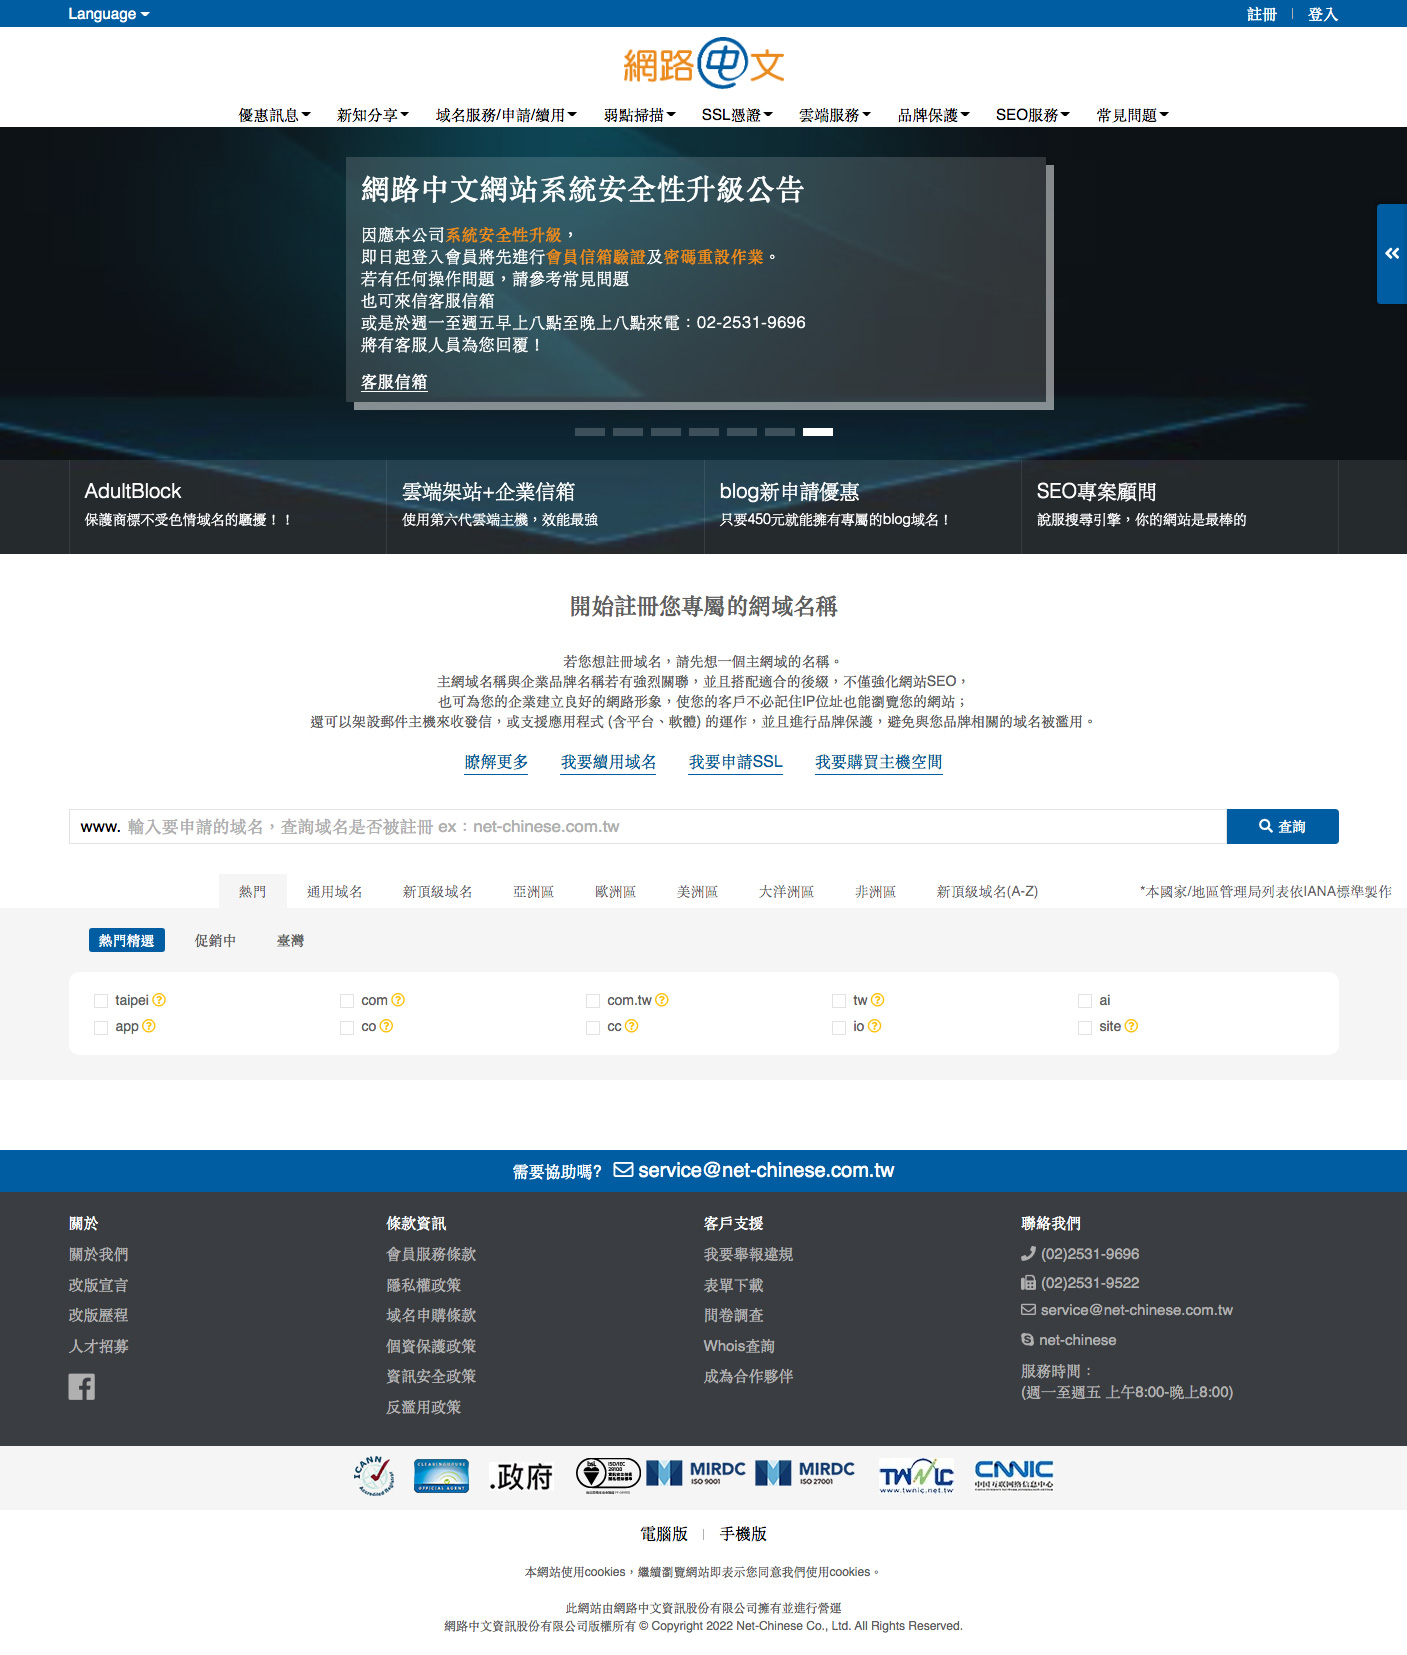Select the 臺灣 sub-tab

click(x=290, y=940)
